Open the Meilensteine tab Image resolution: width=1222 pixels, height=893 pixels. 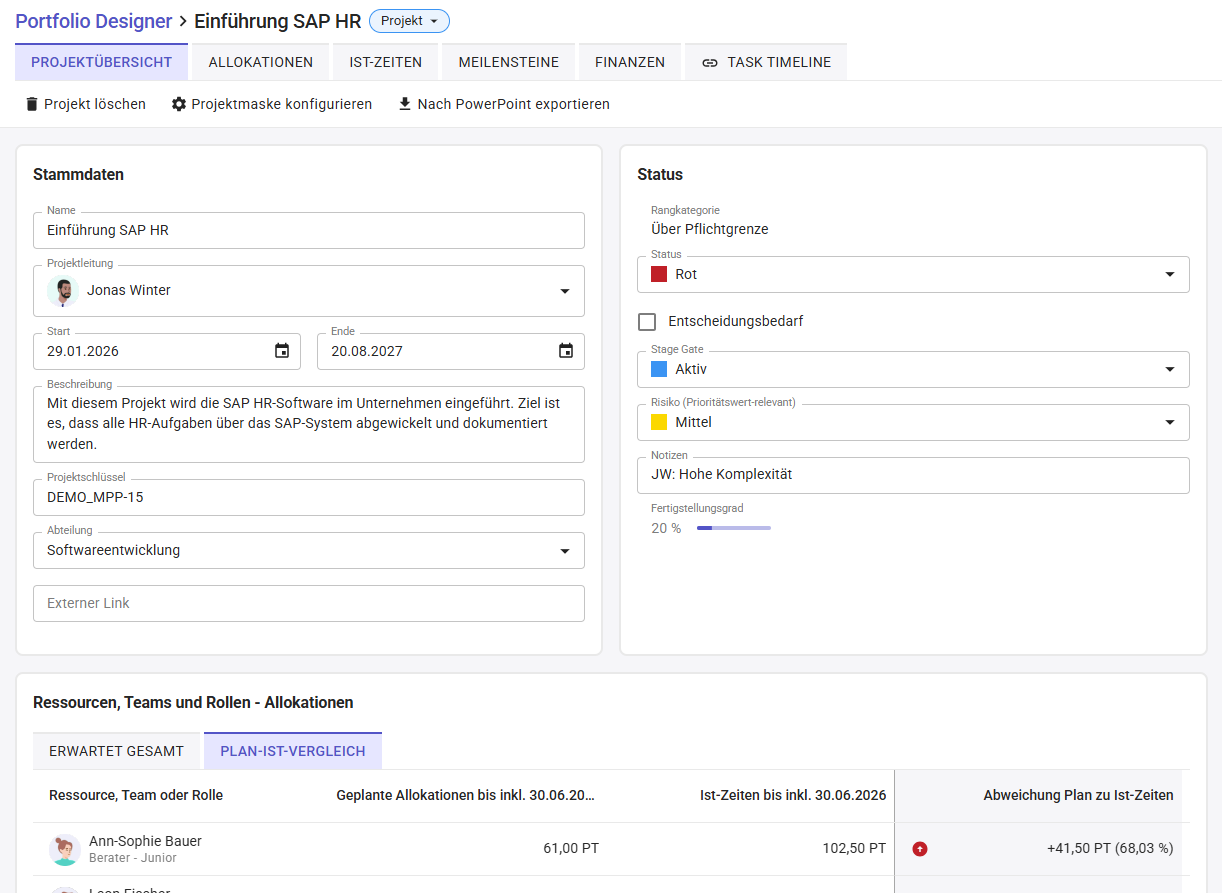click(509, 62)
